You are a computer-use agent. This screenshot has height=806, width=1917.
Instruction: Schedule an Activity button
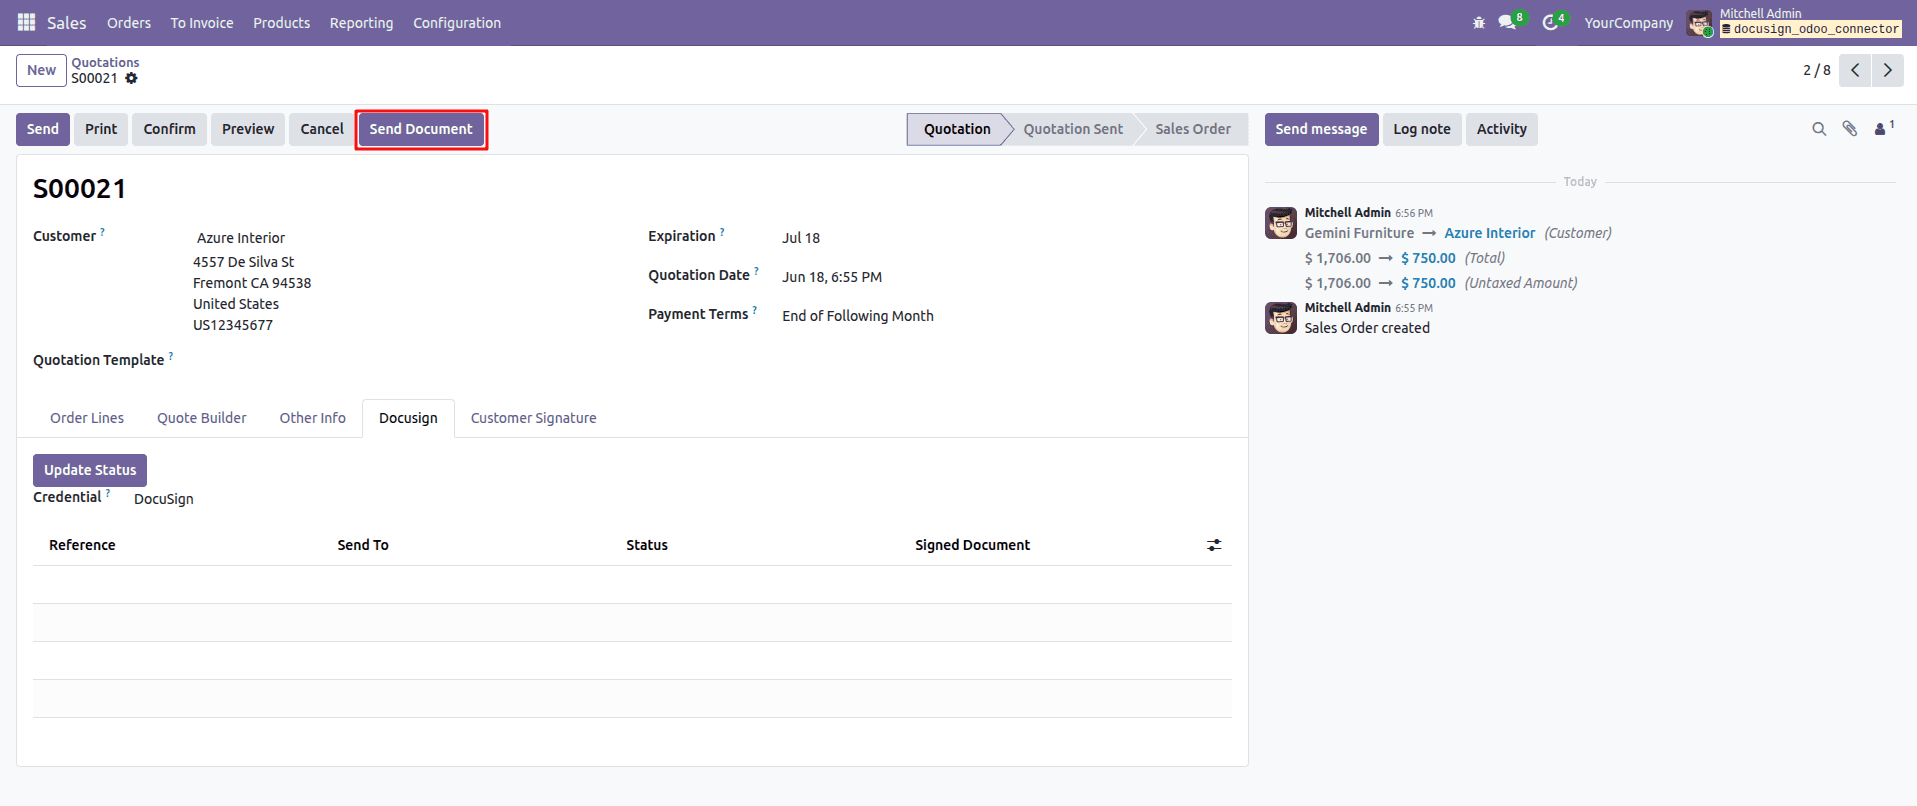pyautogui.click(x=1502, y=129)
